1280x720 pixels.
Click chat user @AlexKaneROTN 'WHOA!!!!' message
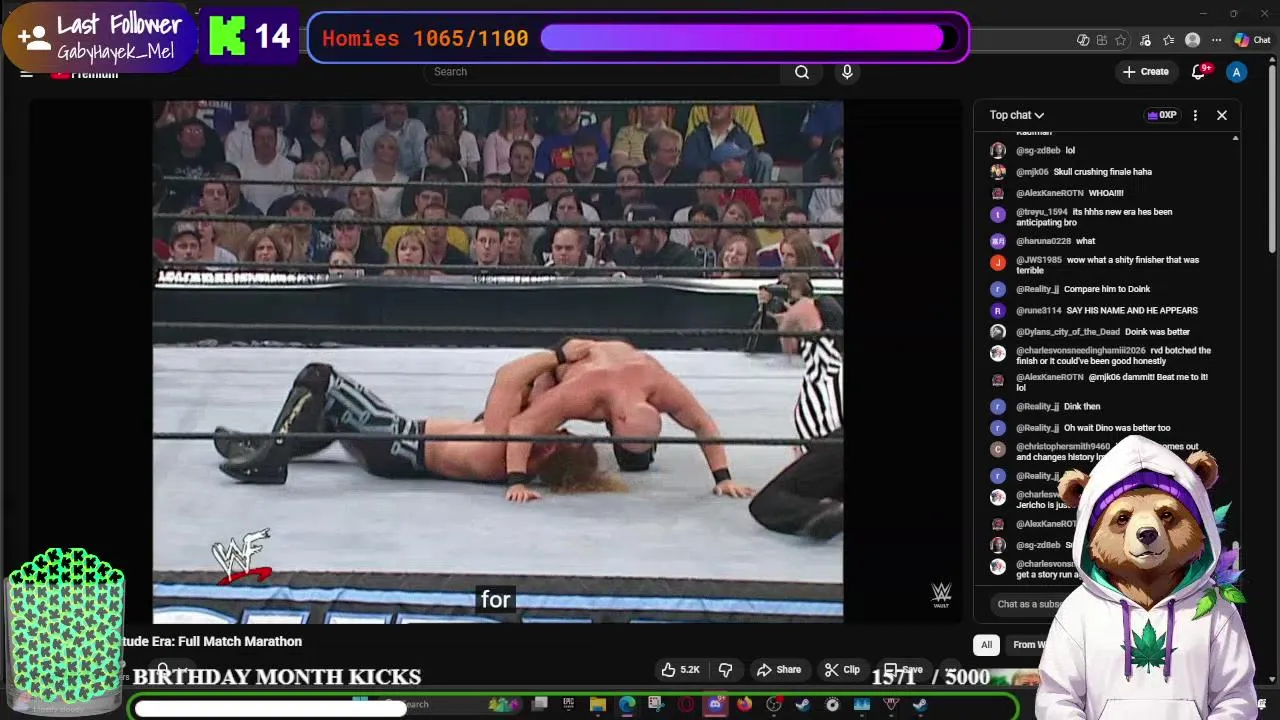(1069, 193)
